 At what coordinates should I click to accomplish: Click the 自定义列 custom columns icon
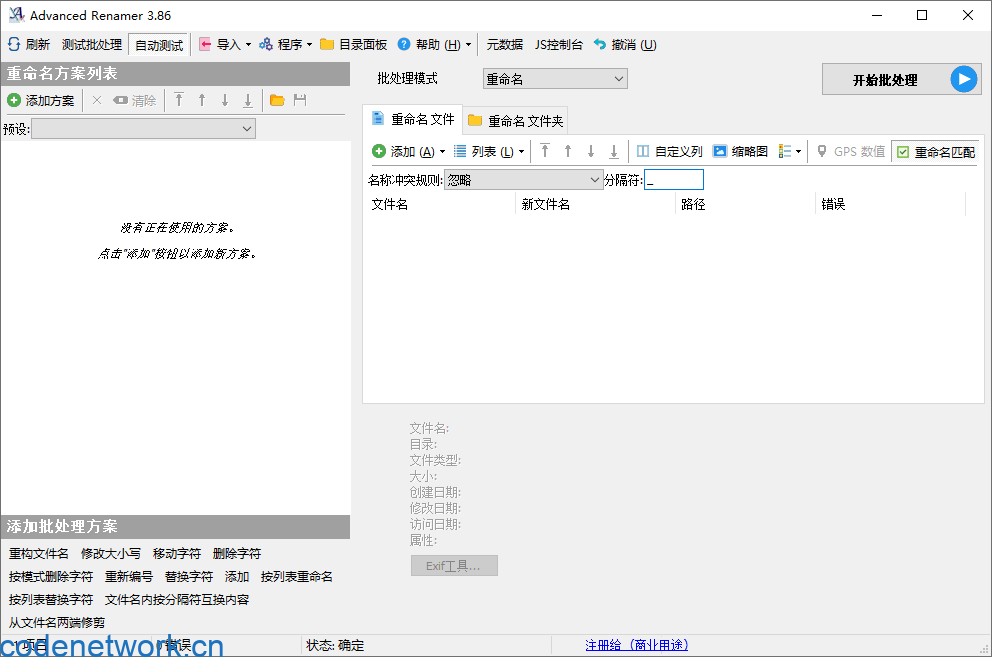[643, 151]
